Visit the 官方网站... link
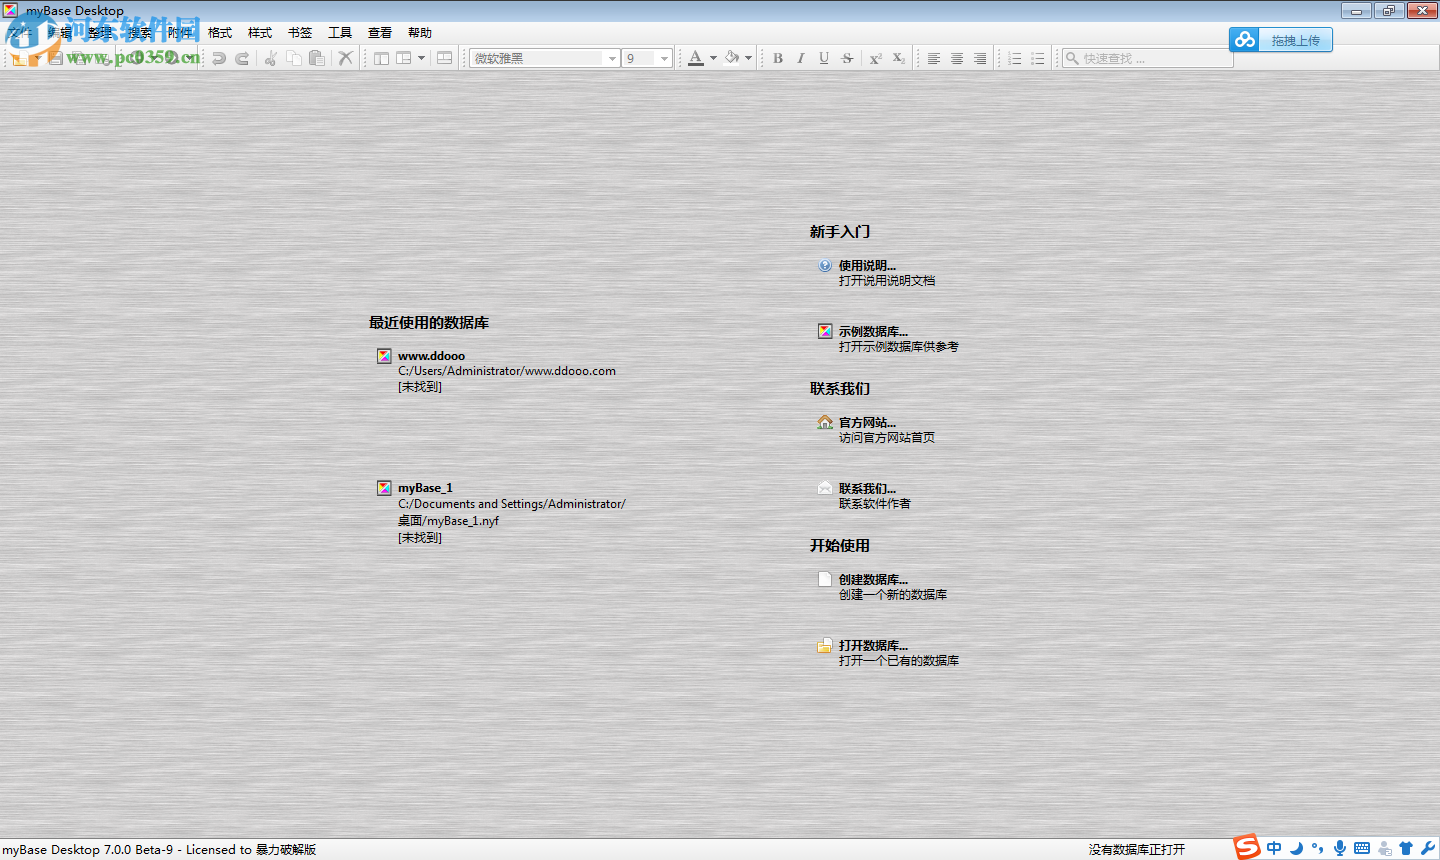This screenshot has width=1440, height=860. tap(867, 422)
